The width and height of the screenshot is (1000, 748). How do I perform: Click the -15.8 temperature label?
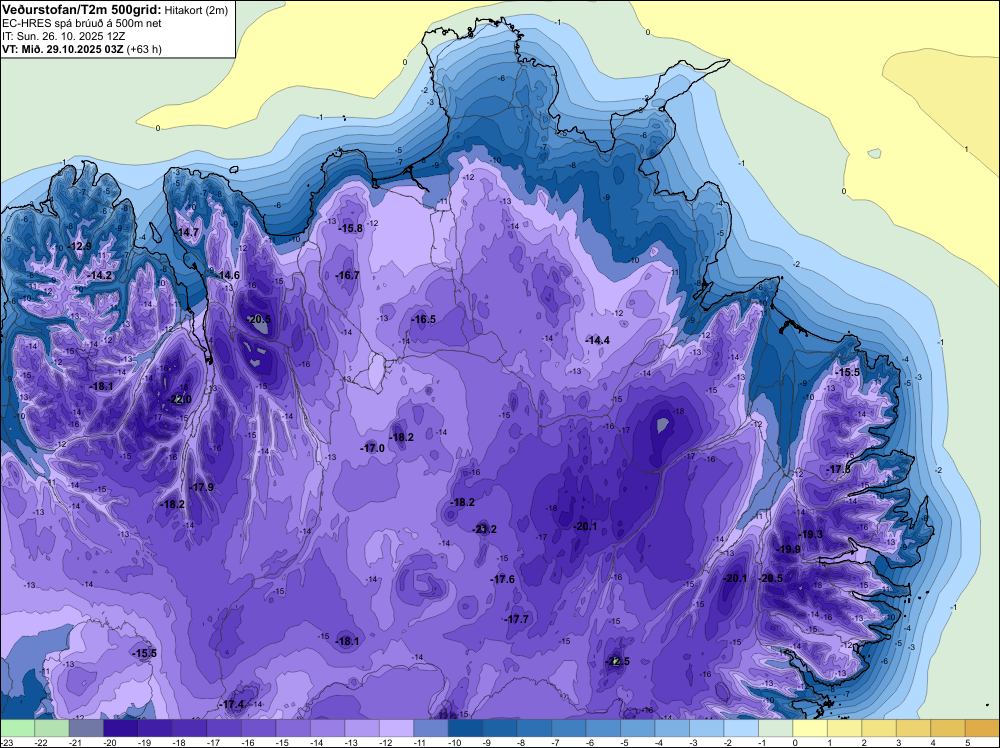click(351, 228)
